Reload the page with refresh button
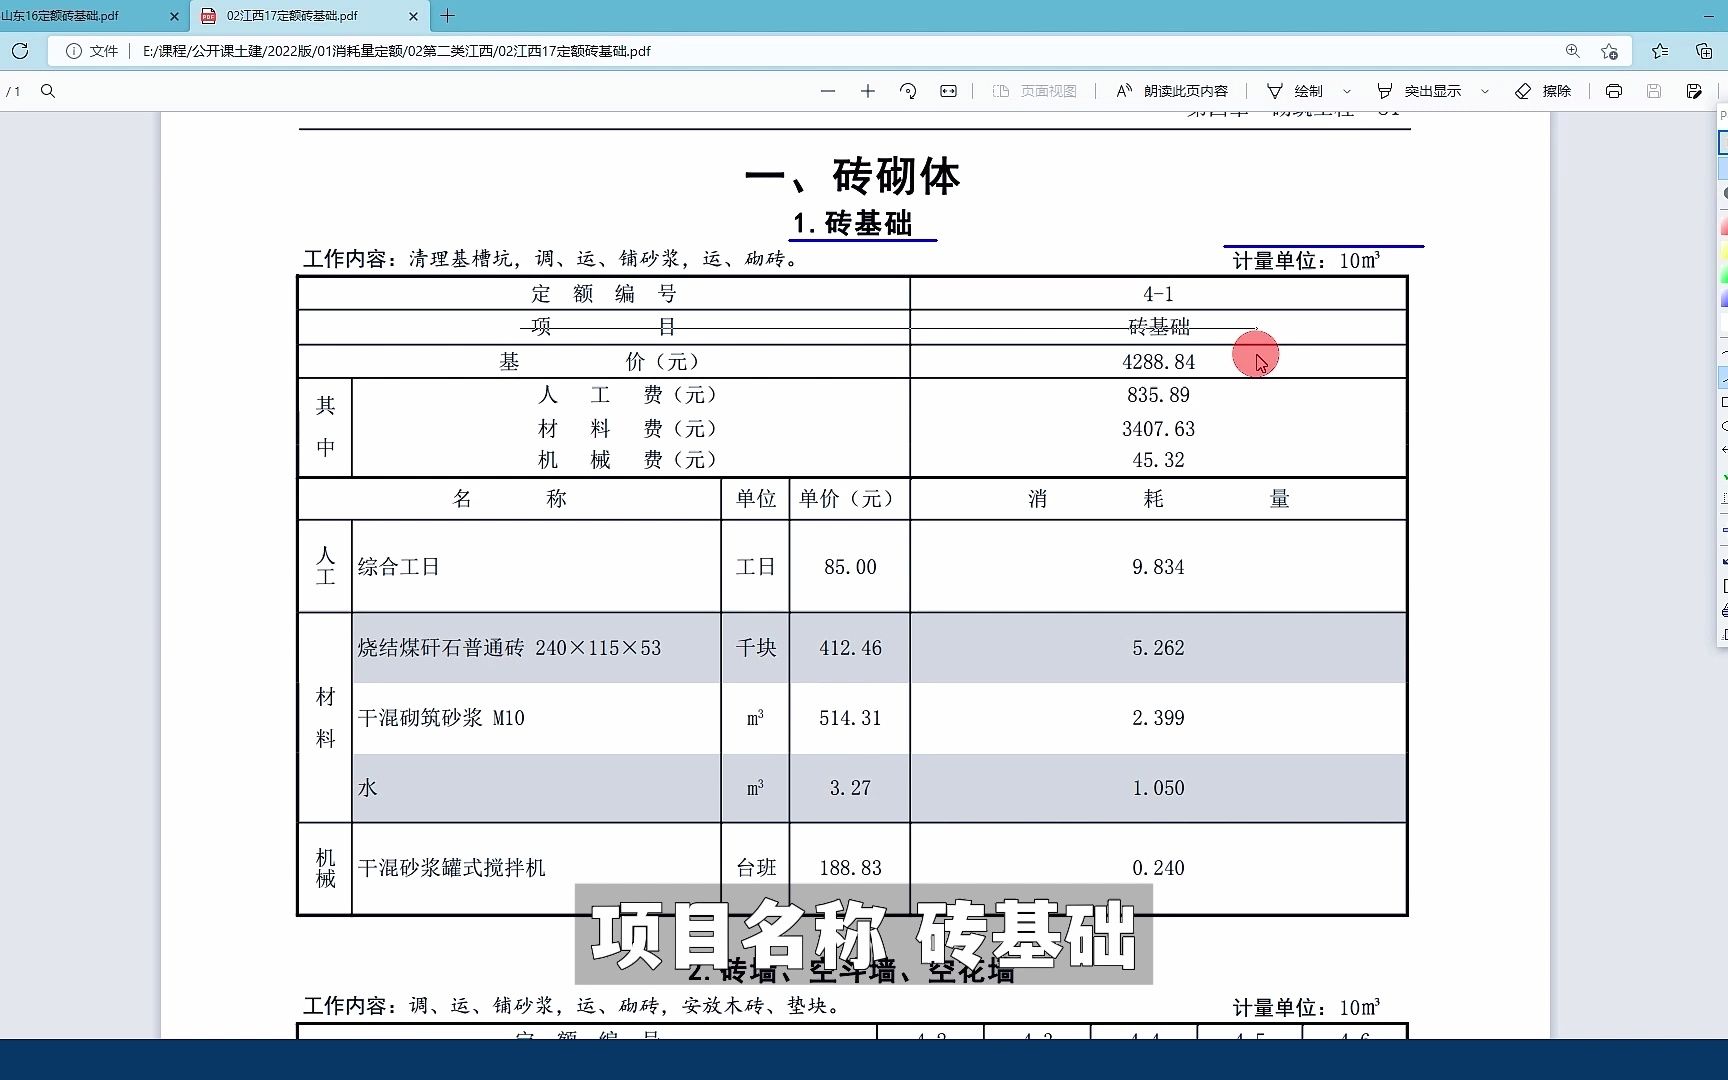 [x=20, y=50]
